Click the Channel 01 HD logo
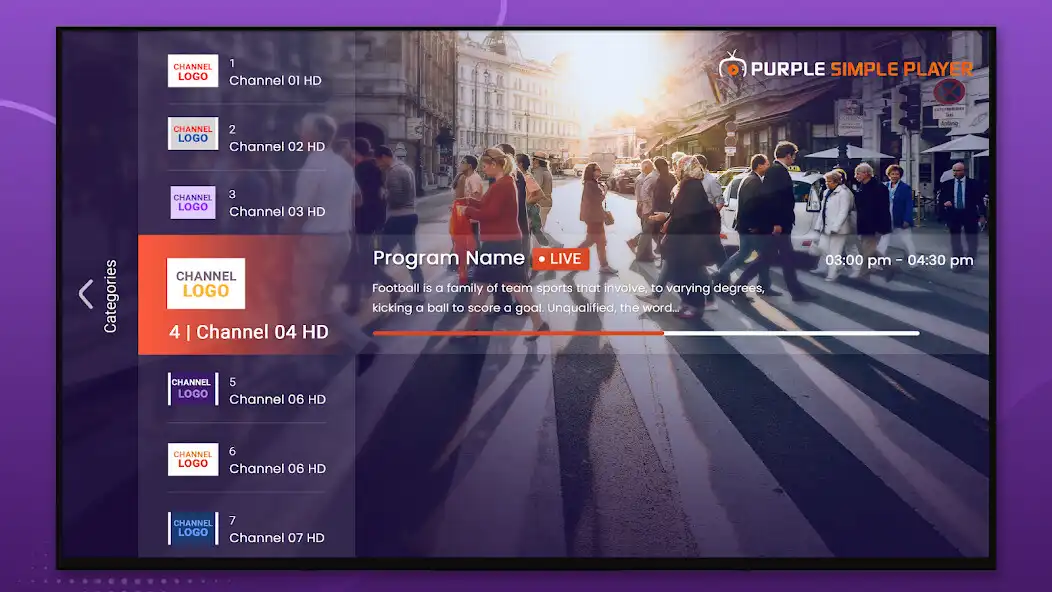 (x=192, y=71)
